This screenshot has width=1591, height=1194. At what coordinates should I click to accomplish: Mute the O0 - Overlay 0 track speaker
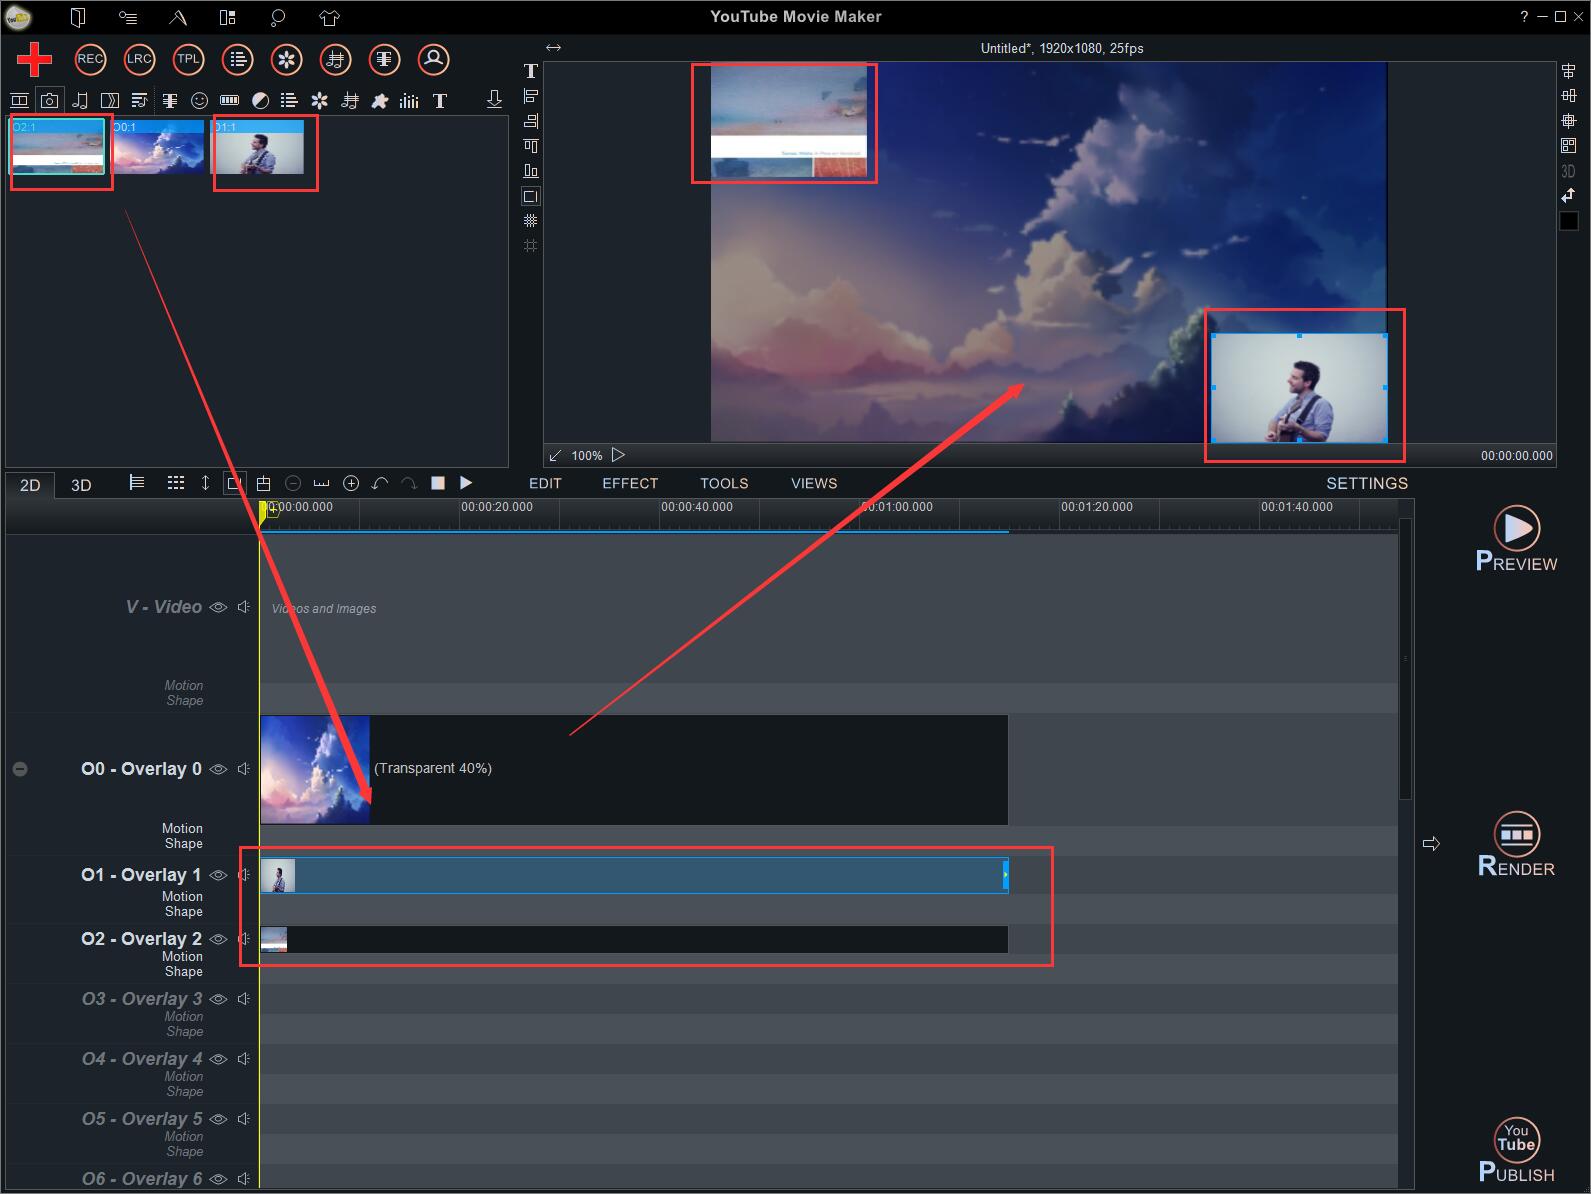(x=243, y=769)
